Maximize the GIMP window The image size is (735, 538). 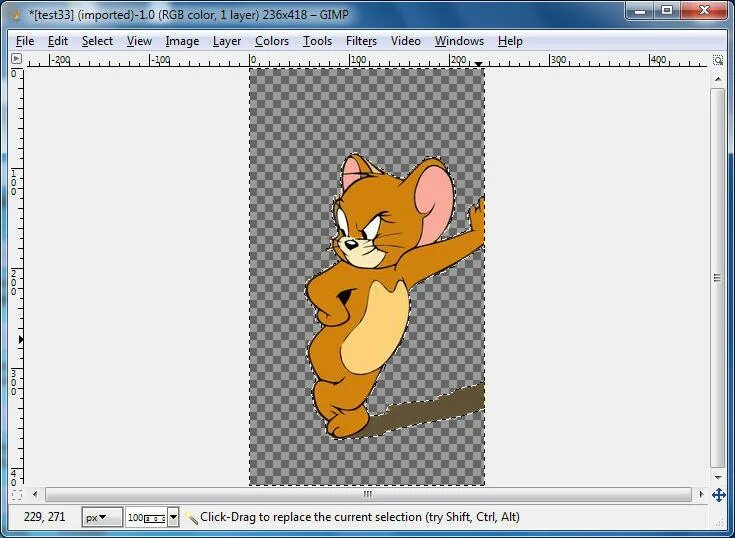click(x=667, y=10)
